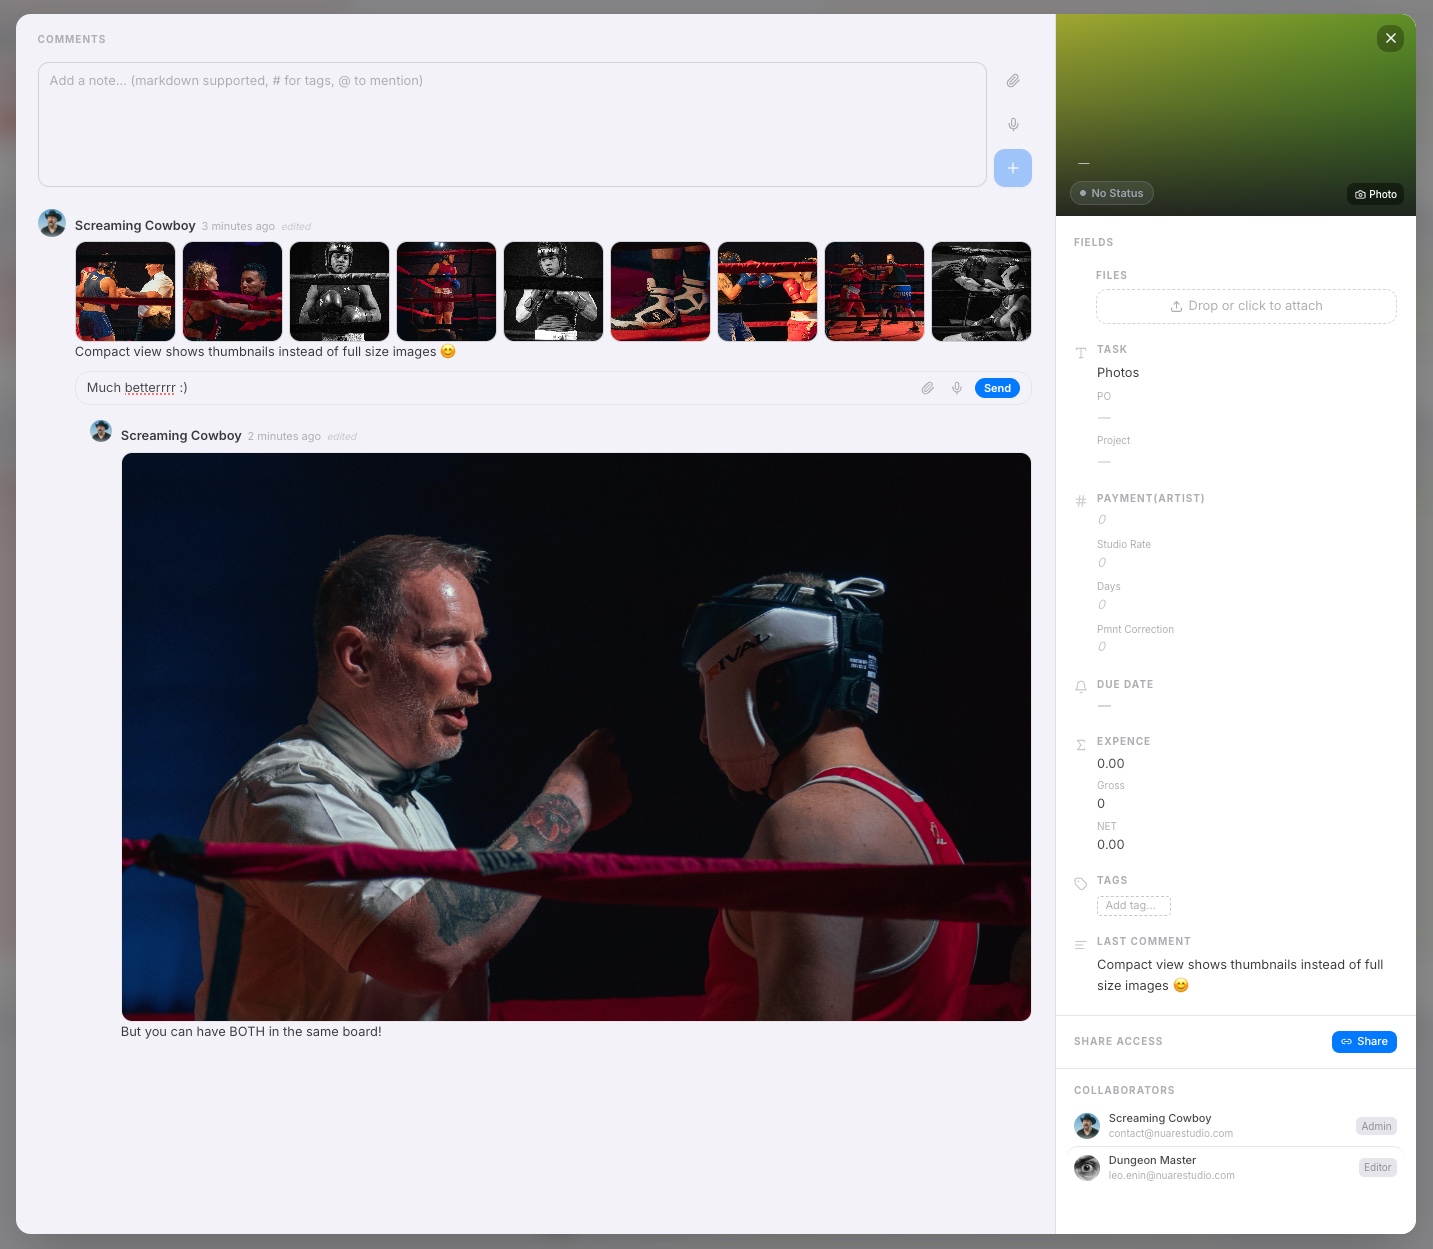The width and height of the screenshot is (1433, 1249).
Task: Edit the Payment(Artist) value
Action: click(x=1102, y=520)
